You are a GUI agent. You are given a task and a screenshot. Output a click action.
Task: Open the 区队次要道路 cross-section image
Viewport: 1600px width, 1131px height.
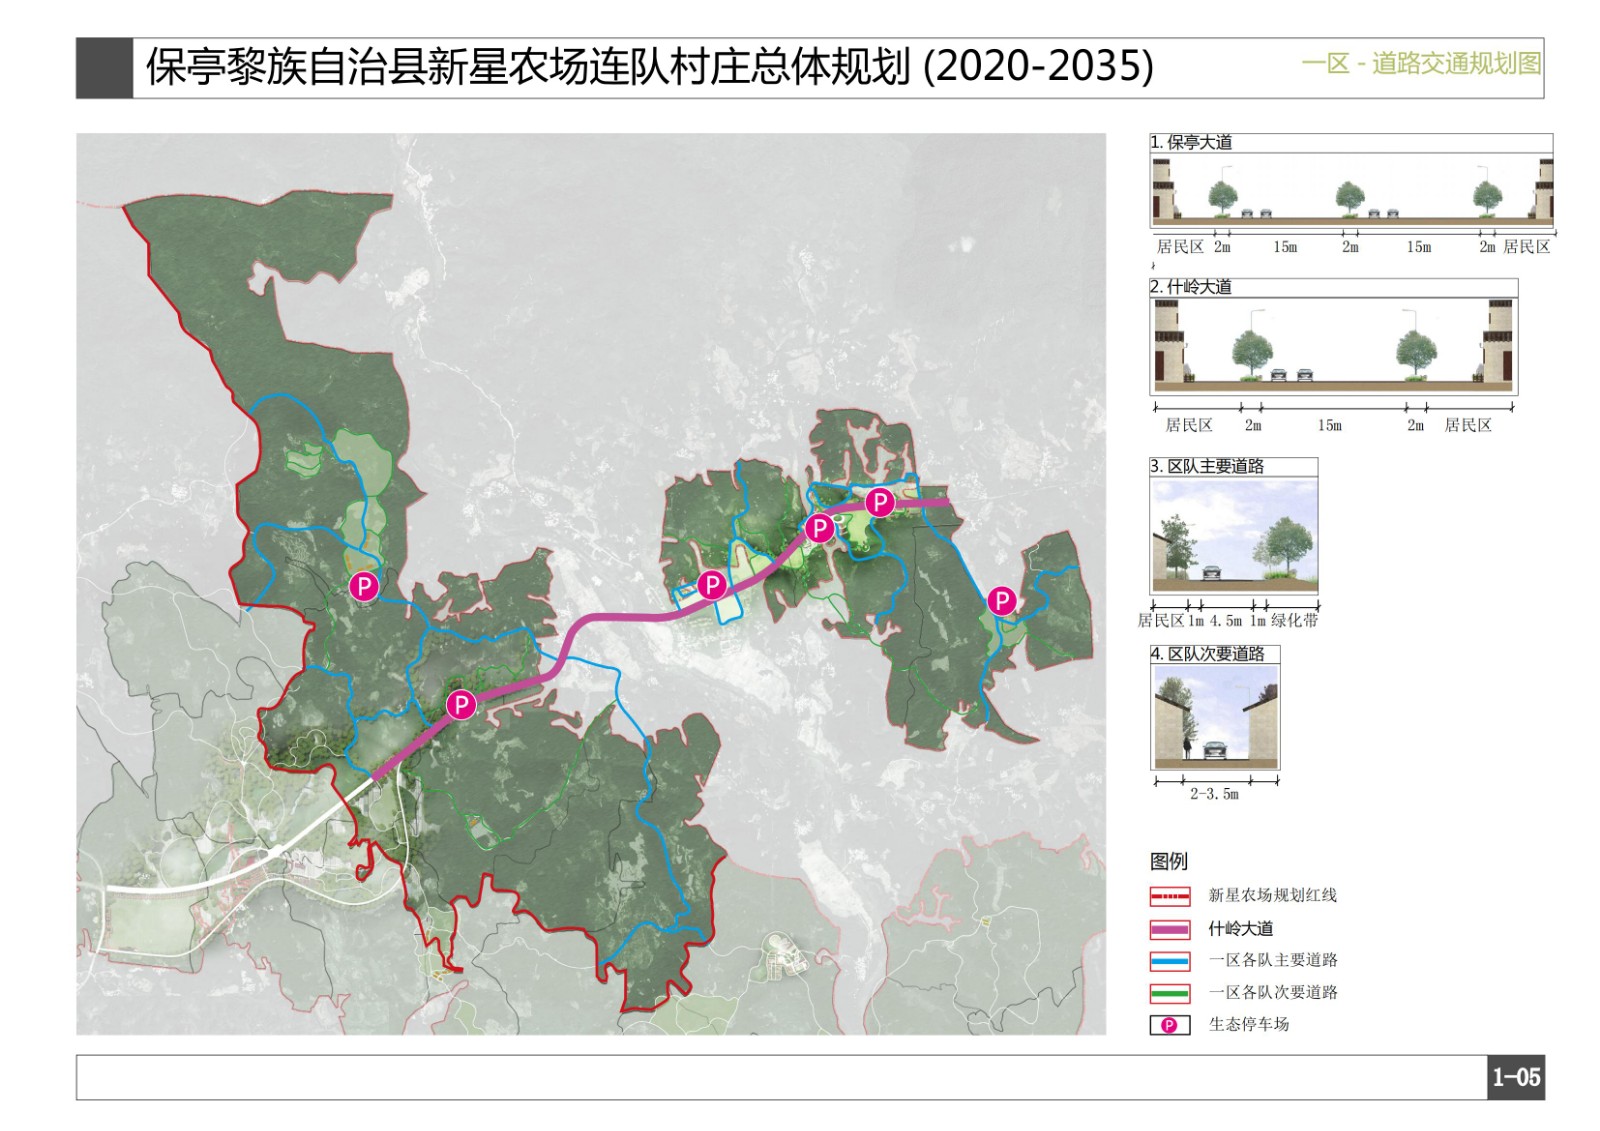tap(1215, 716)
